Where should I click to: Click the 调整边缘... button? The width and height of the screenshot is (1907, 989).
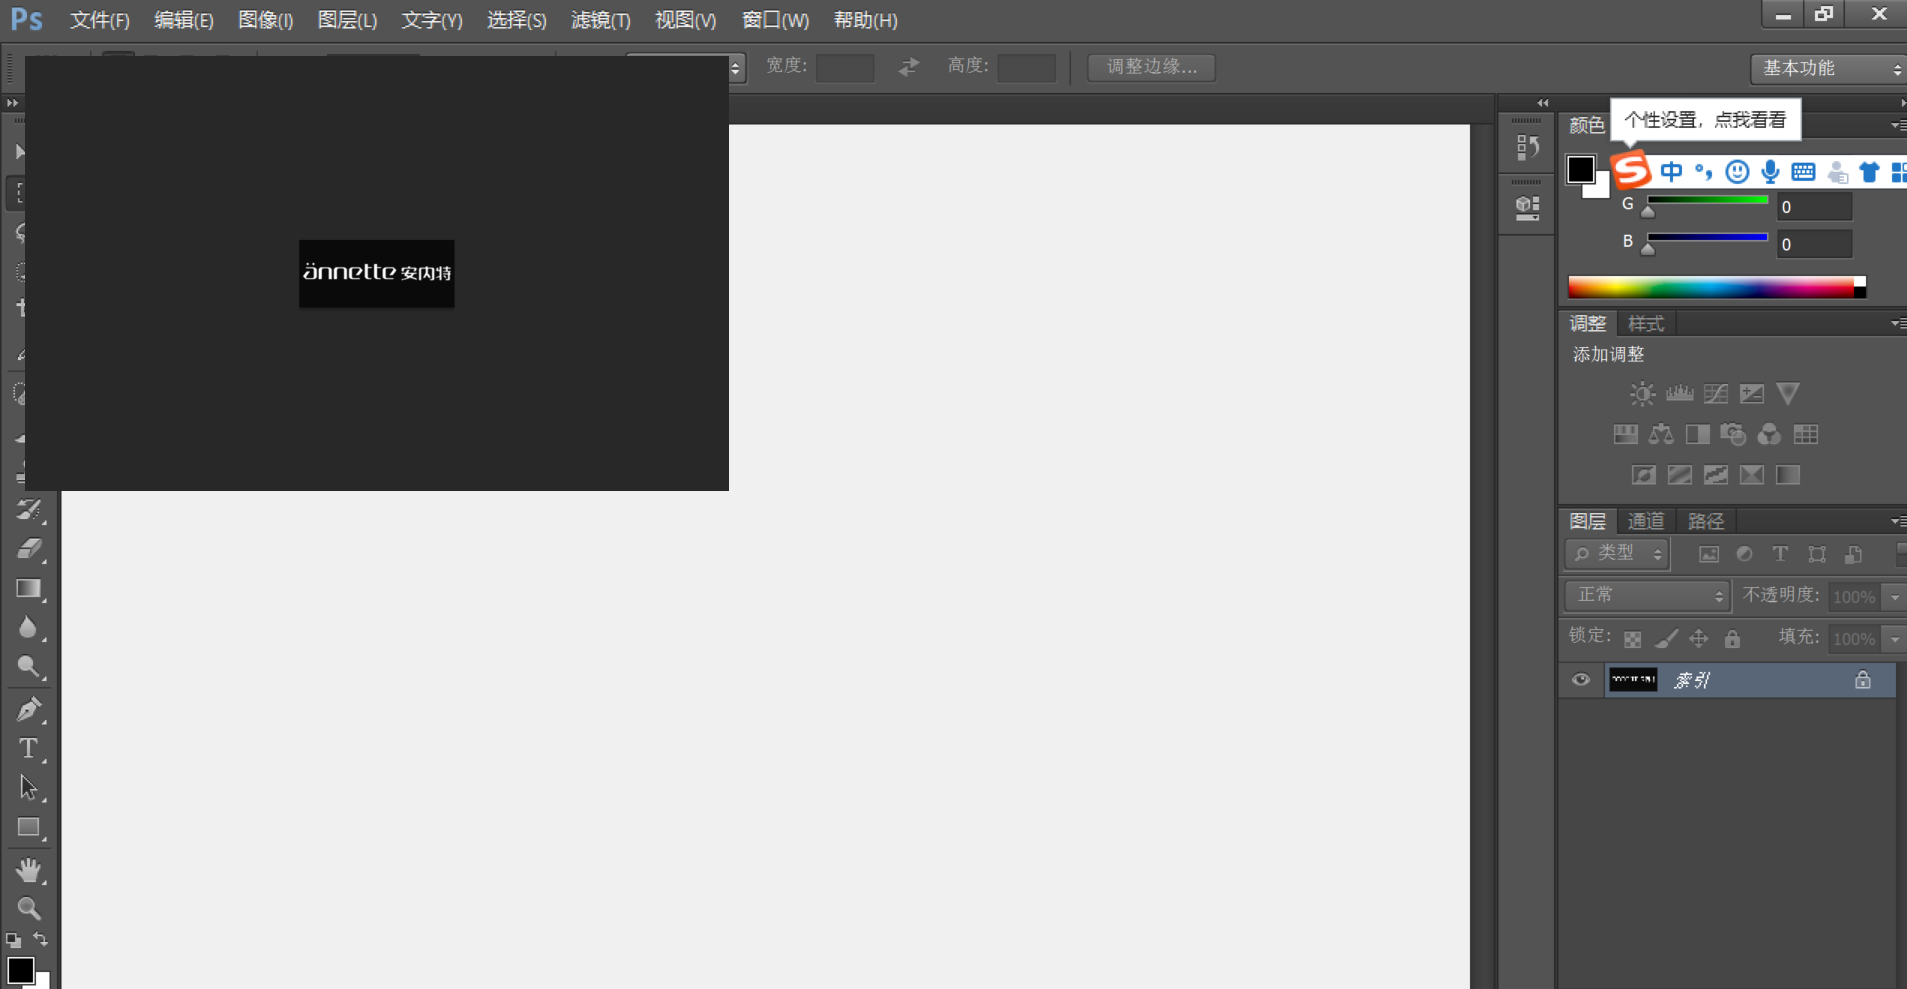pos(1151,67)
